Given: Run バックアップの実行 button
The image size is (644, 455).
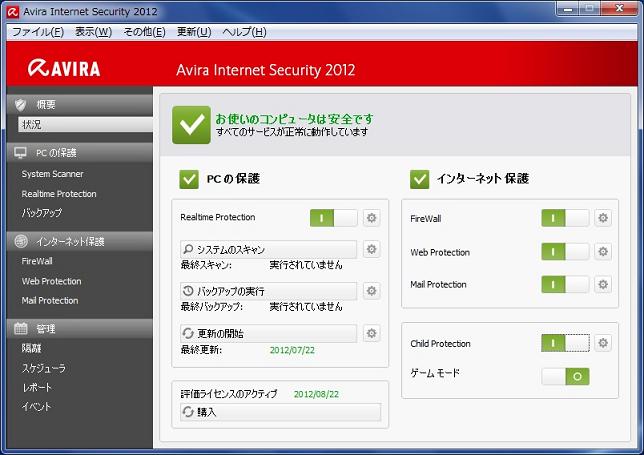Looking at the screenshot, I should (x=269, y=291).
